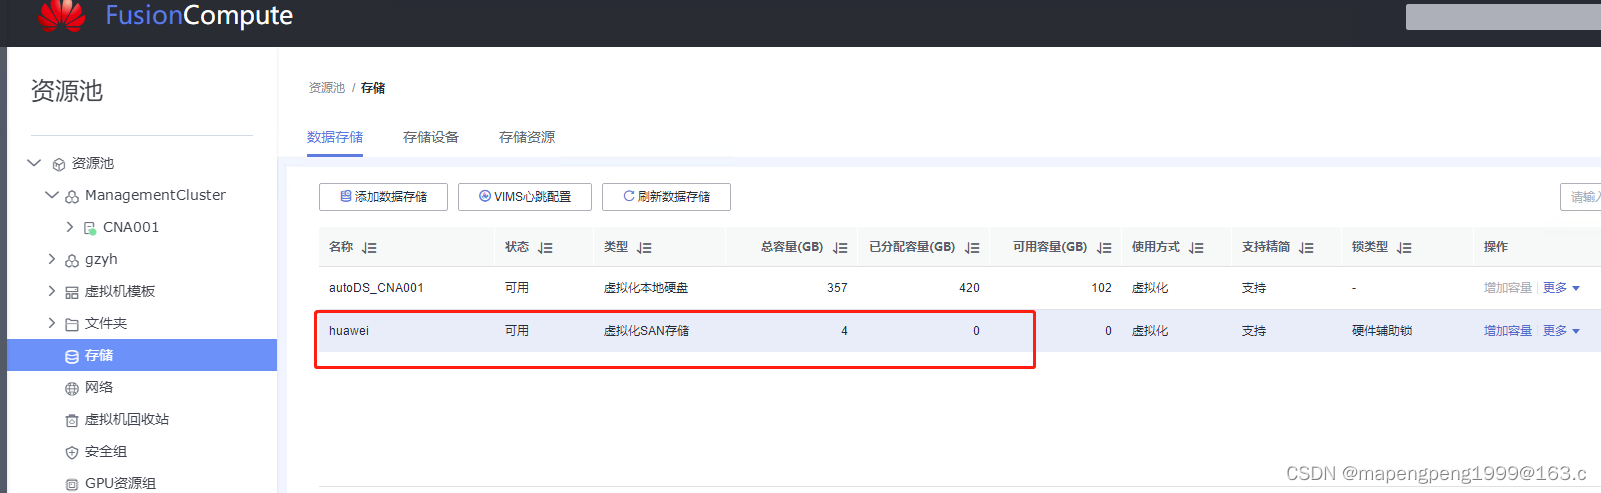Viewport: 1601px width, 493px height.
Task: Click 增加容量 for autoDS_CNA001 row
Action: point(1508,288)
